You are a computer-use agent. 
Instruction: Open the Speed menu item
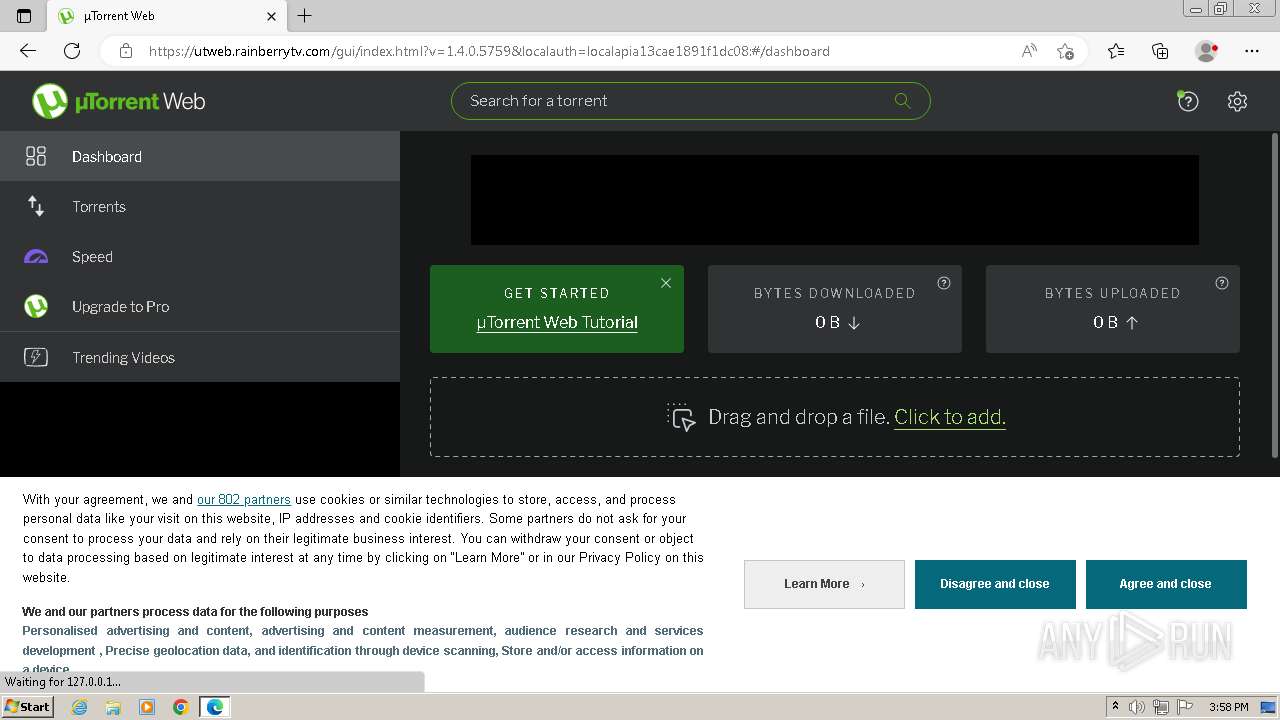tap(200, 257)
